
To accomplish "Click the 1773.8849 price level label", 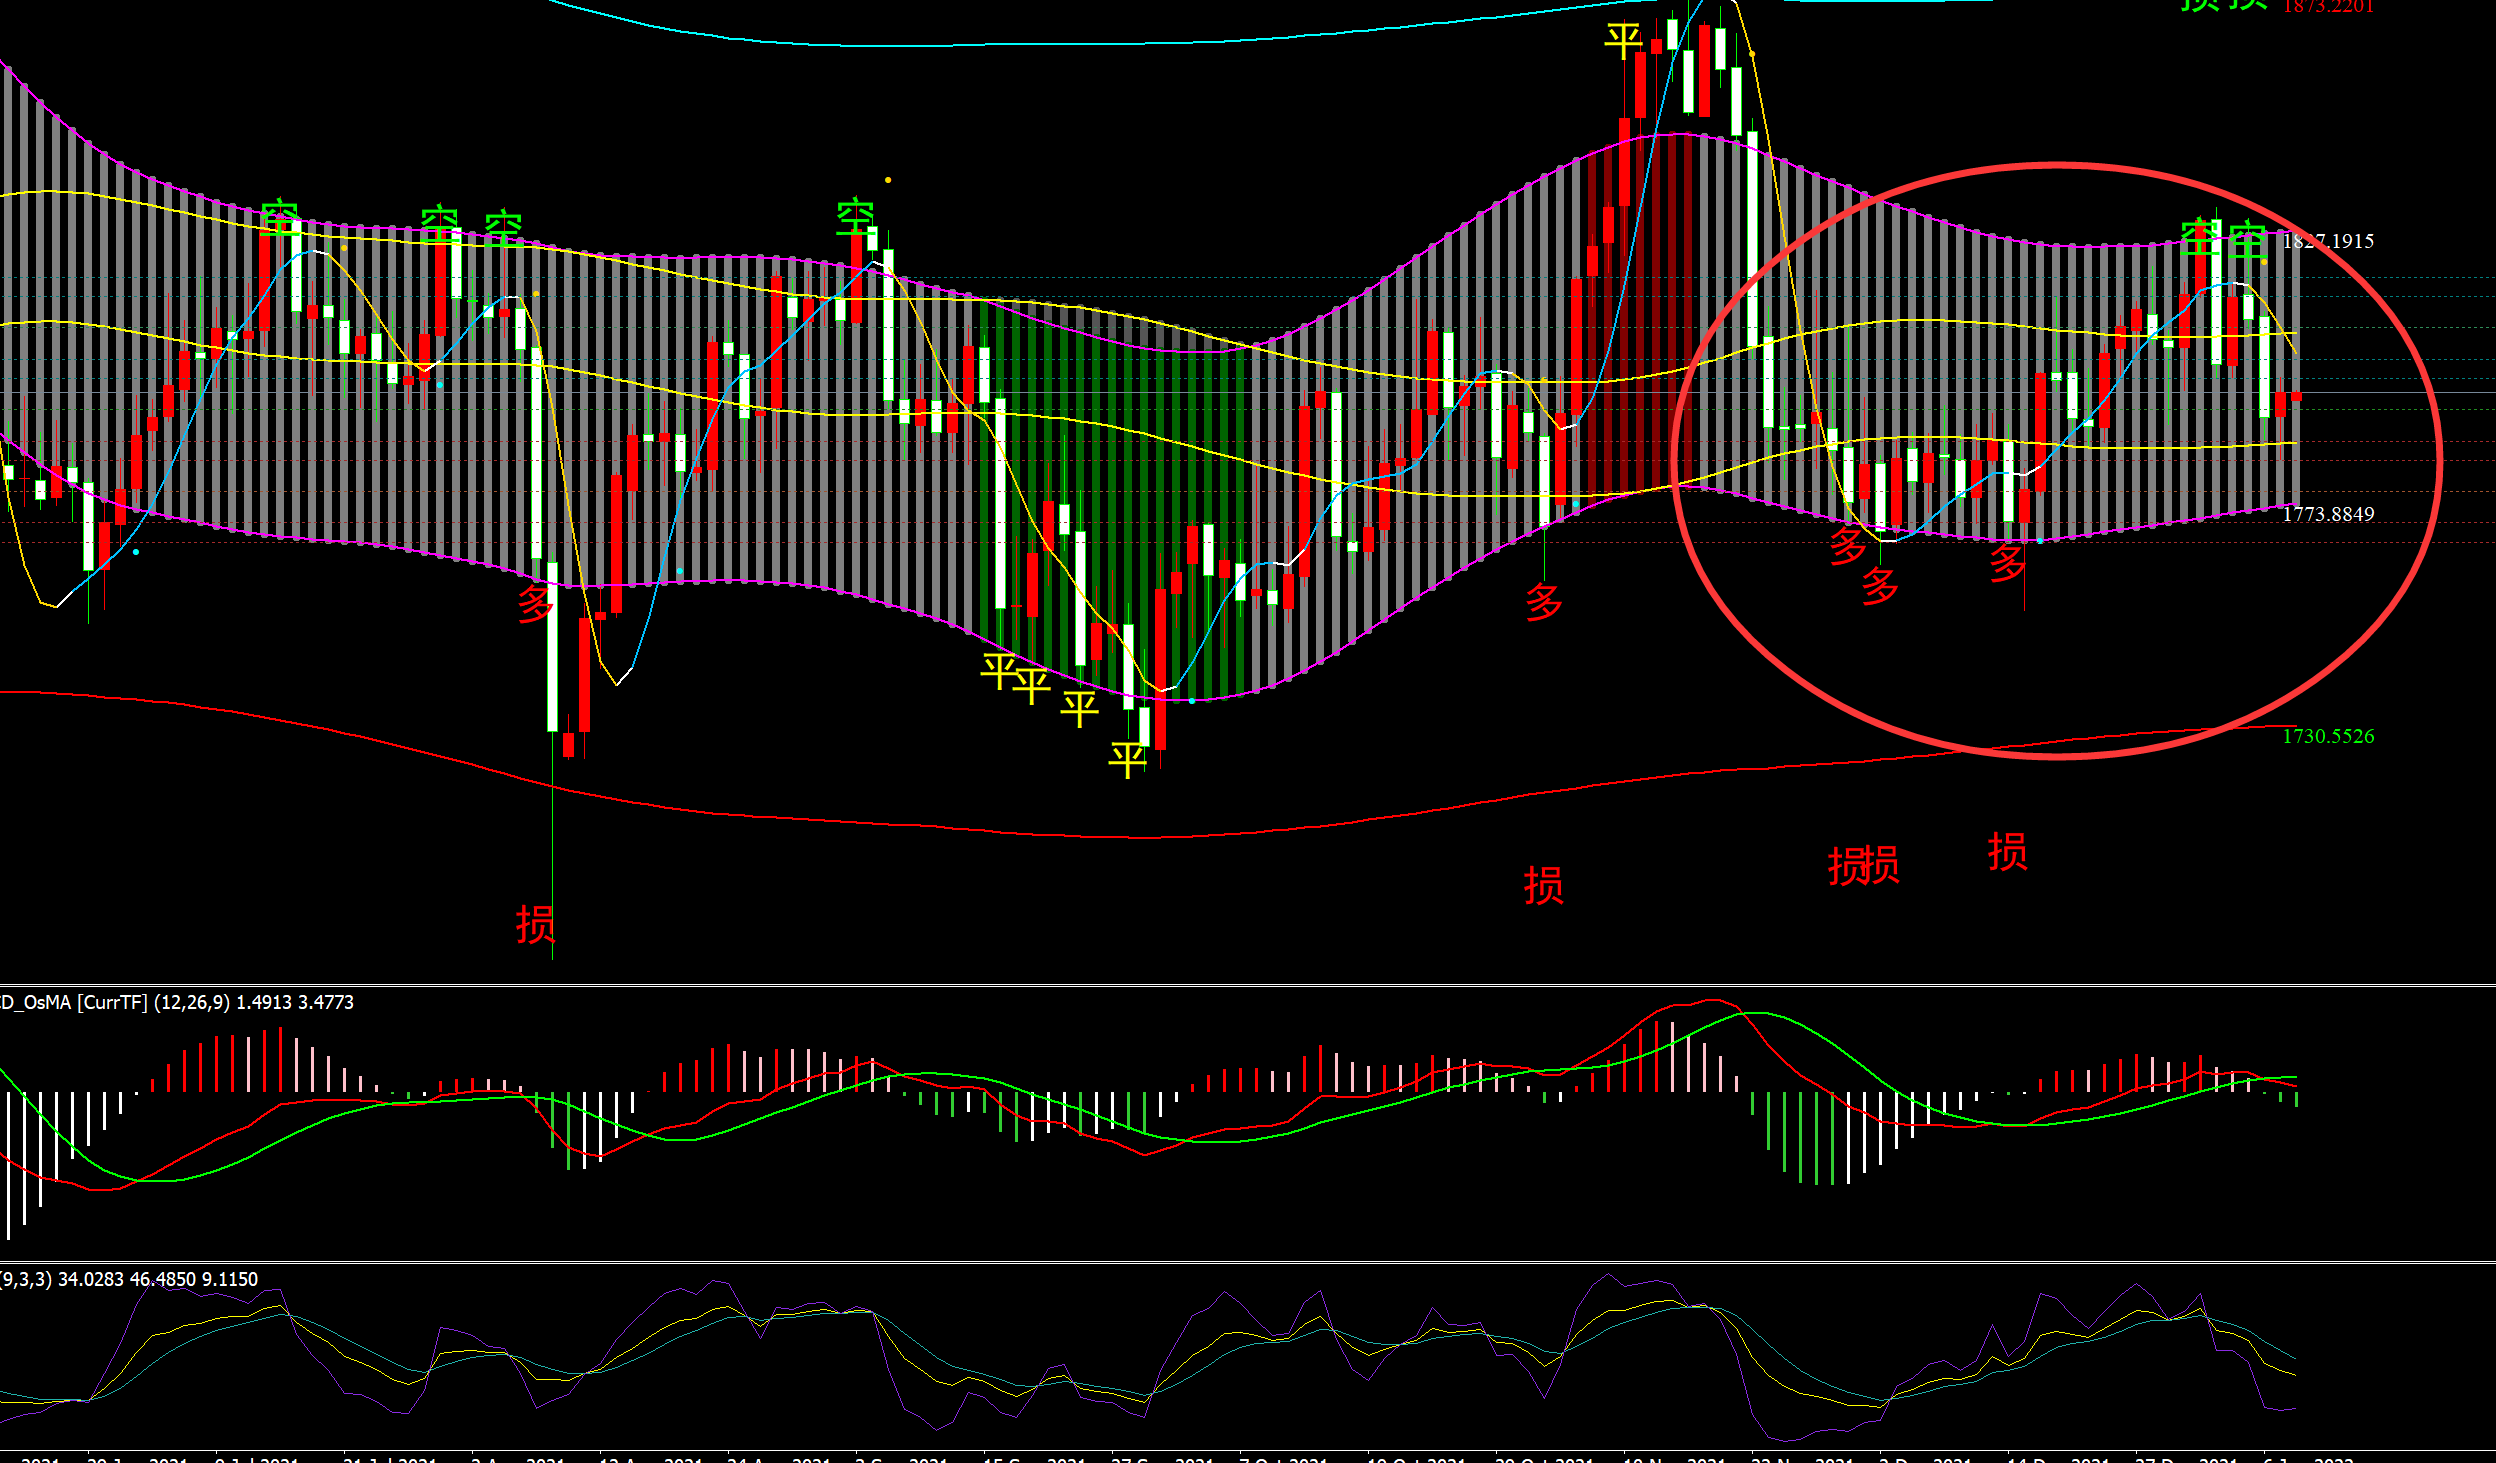I will tap(2328, 514).
